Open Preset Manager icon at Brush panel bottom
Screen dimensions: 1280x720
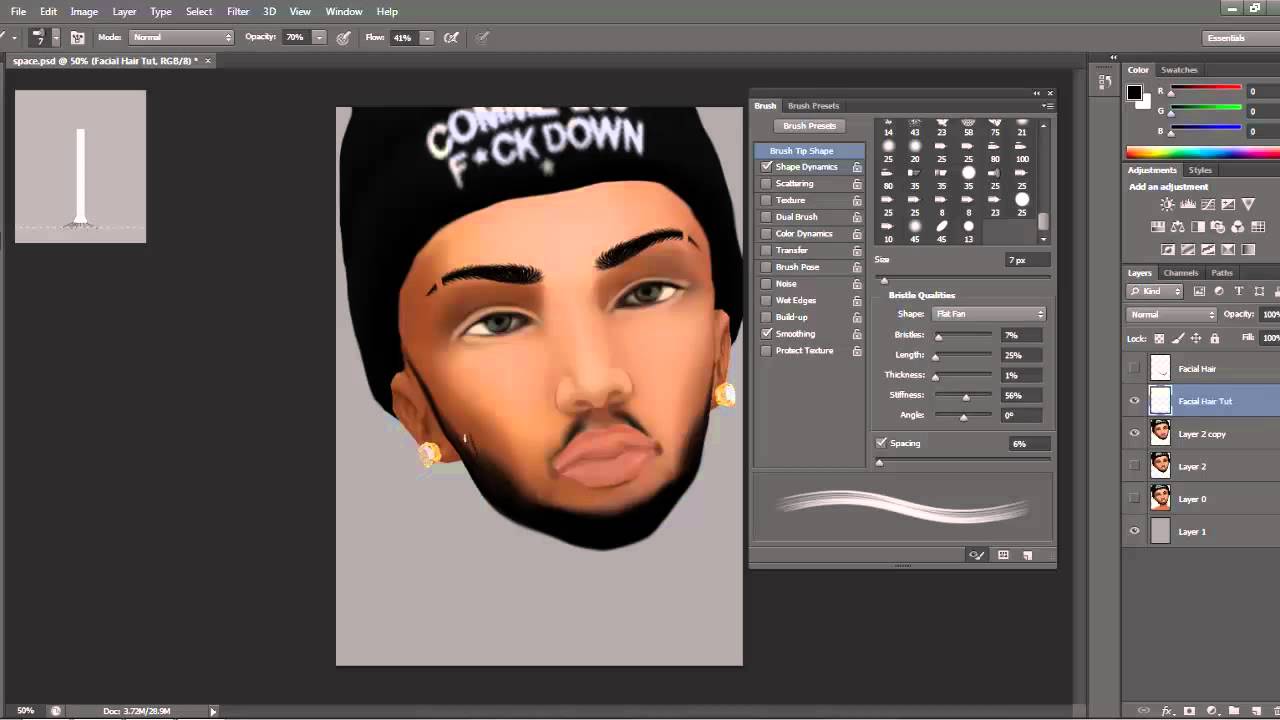1003,555
